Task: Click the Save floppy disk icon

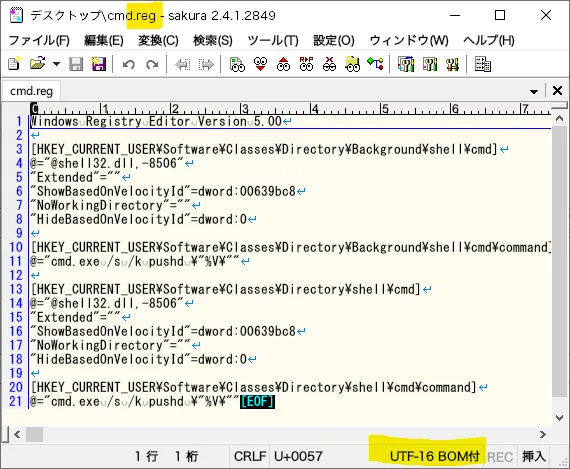Action: (x=76, y=64)
